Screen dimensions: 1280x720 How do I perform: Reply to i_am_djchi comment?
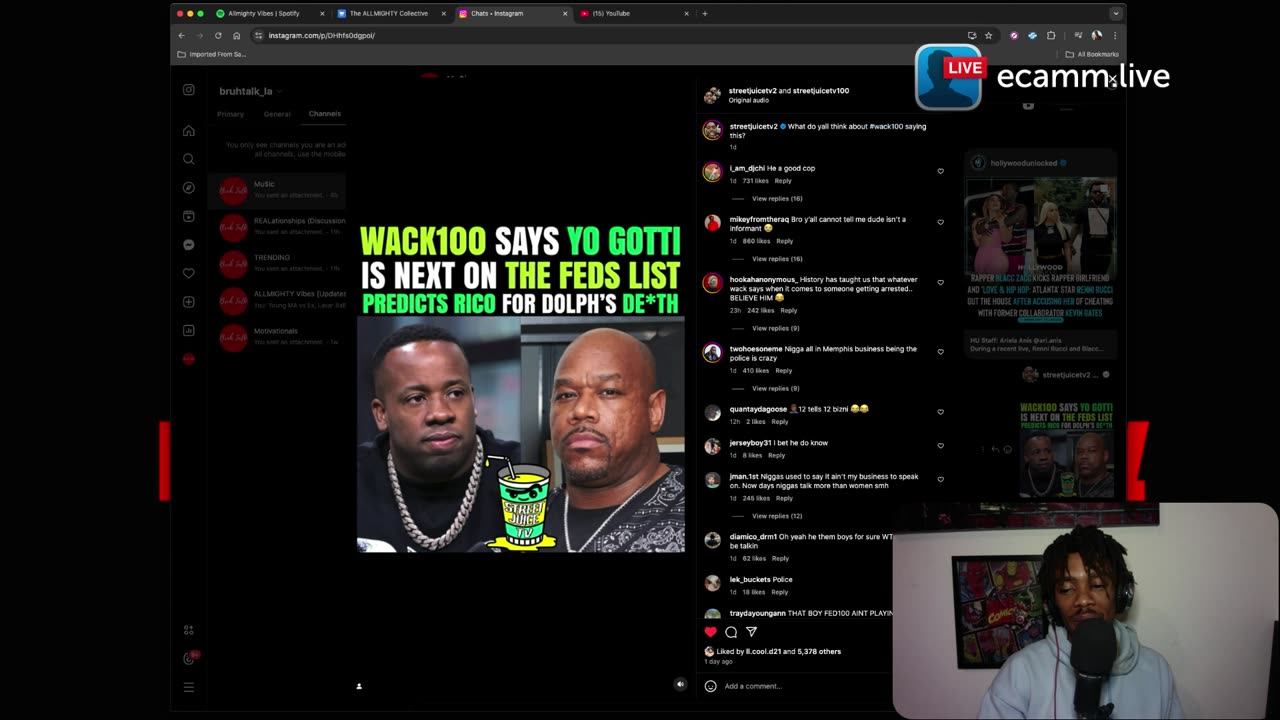click(783, 181)
